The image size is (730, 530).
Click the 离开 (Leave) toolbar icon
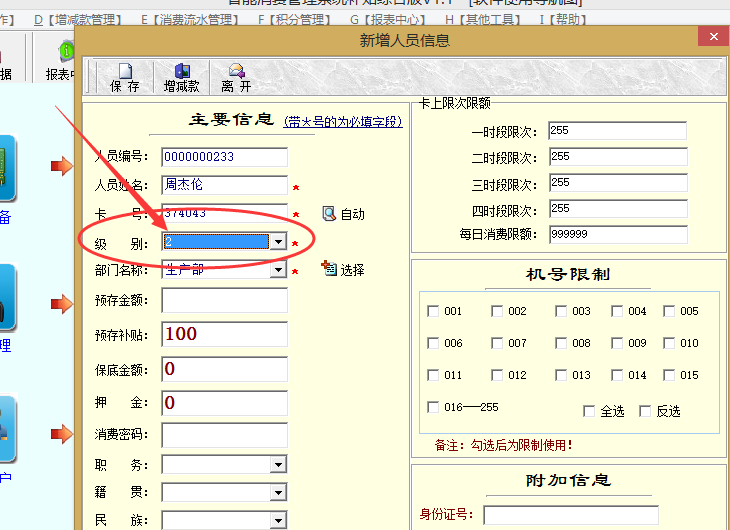coord(237,77)
